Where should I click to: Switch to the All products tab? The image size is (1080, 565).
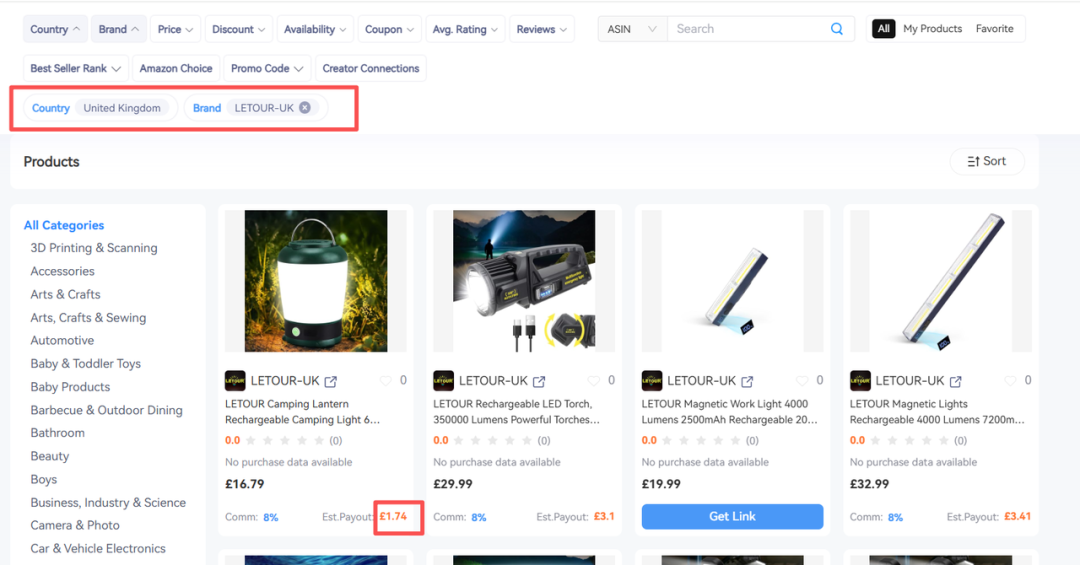pyautogui.click(x=884, y=29)
